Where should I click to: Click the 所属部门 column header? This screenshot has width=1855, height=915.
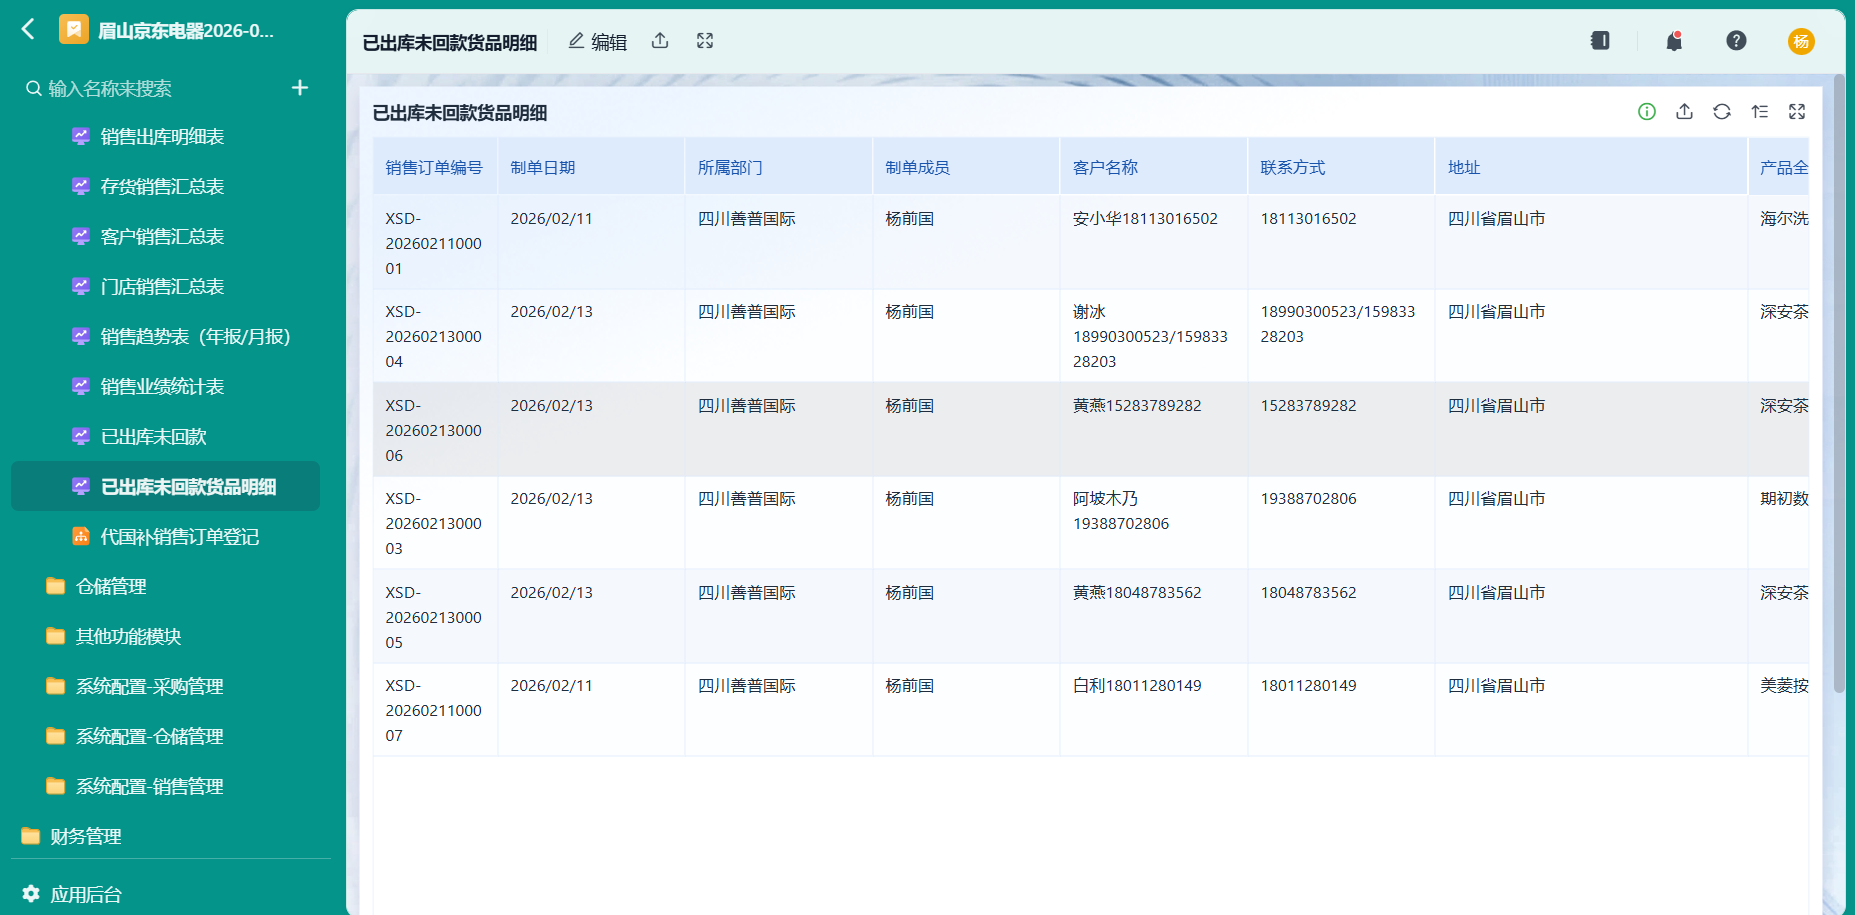(x=779, y=168)
